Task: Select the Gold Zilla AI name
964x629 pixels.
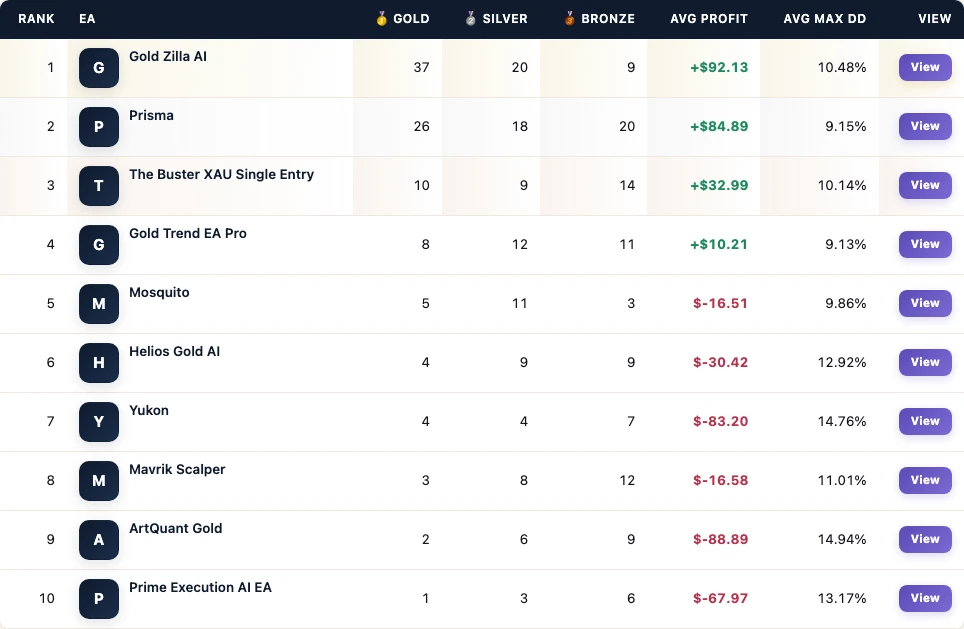Action: click(x=168, y=57)
